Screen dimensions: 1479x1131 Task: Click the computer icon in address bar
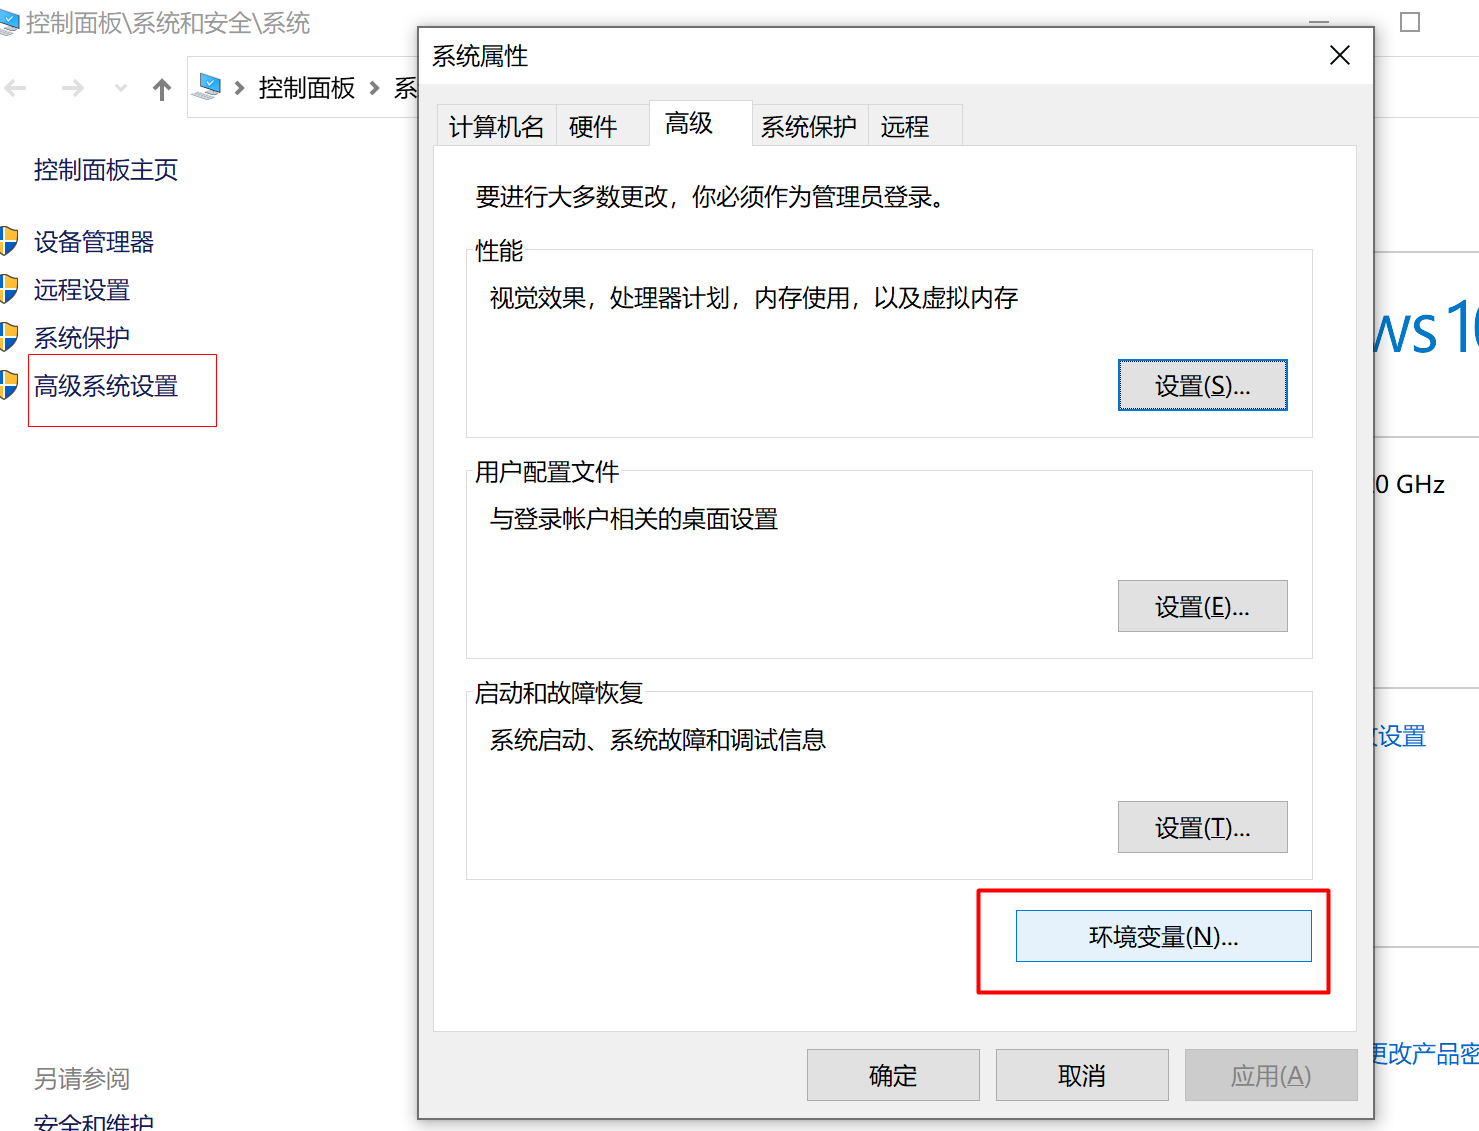(209, 87)
